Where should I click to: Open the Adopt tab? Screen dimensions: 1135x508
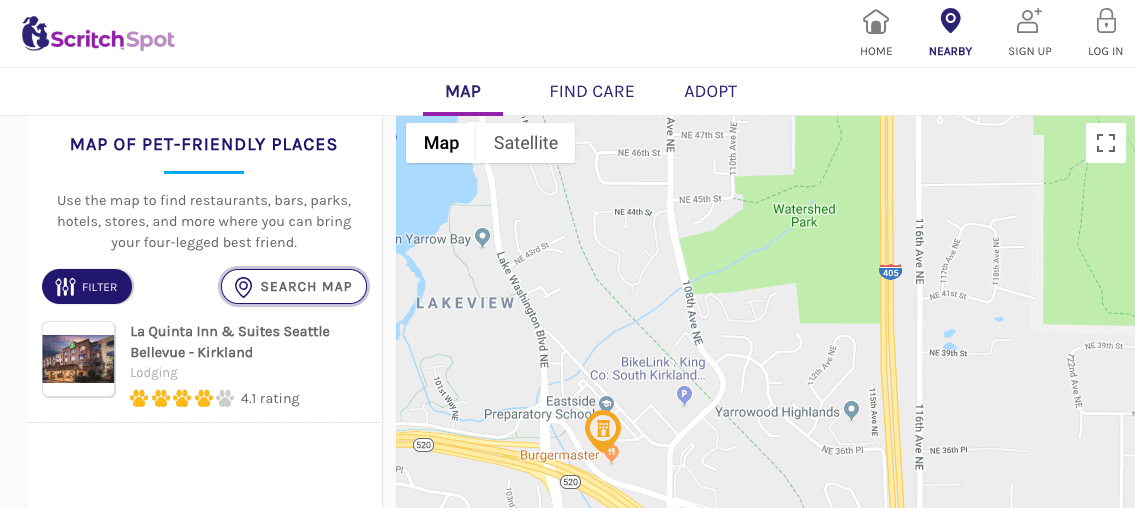[x=711, y=92]
